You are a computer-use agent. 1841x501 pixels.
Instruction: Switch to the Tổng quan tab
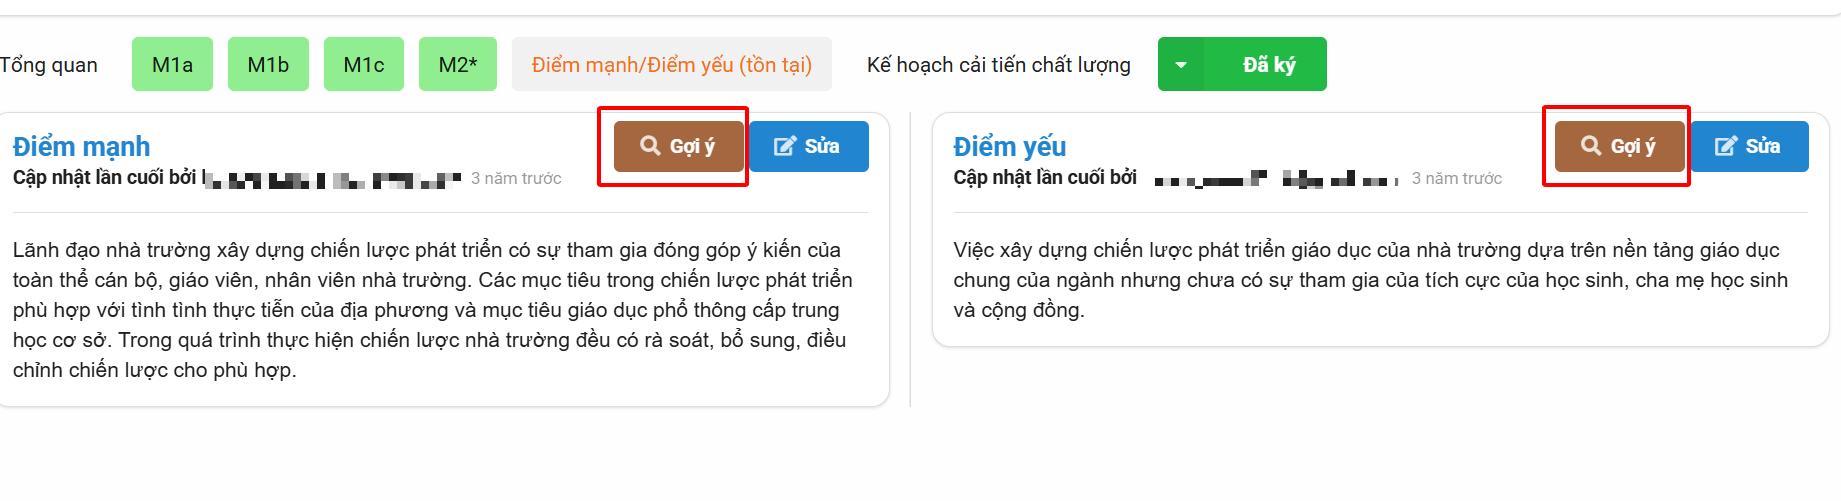(49, 65)
